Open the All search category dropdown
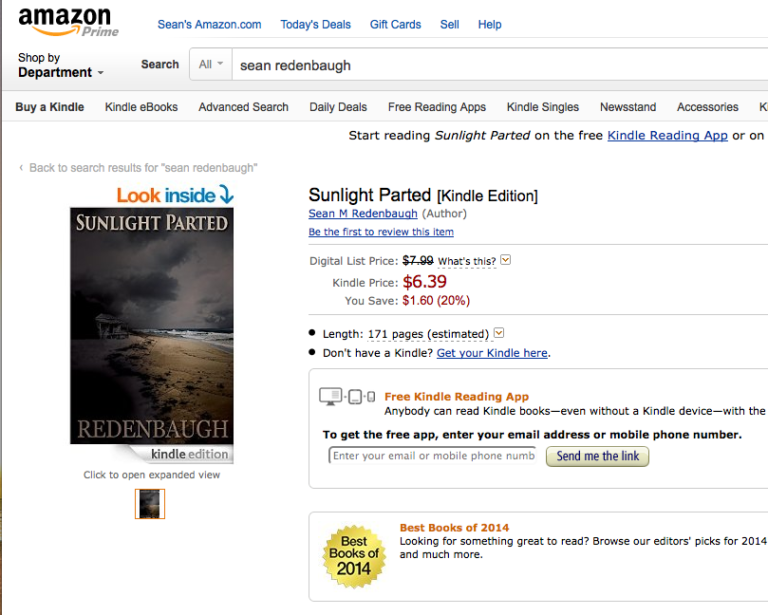 point(210,65)
